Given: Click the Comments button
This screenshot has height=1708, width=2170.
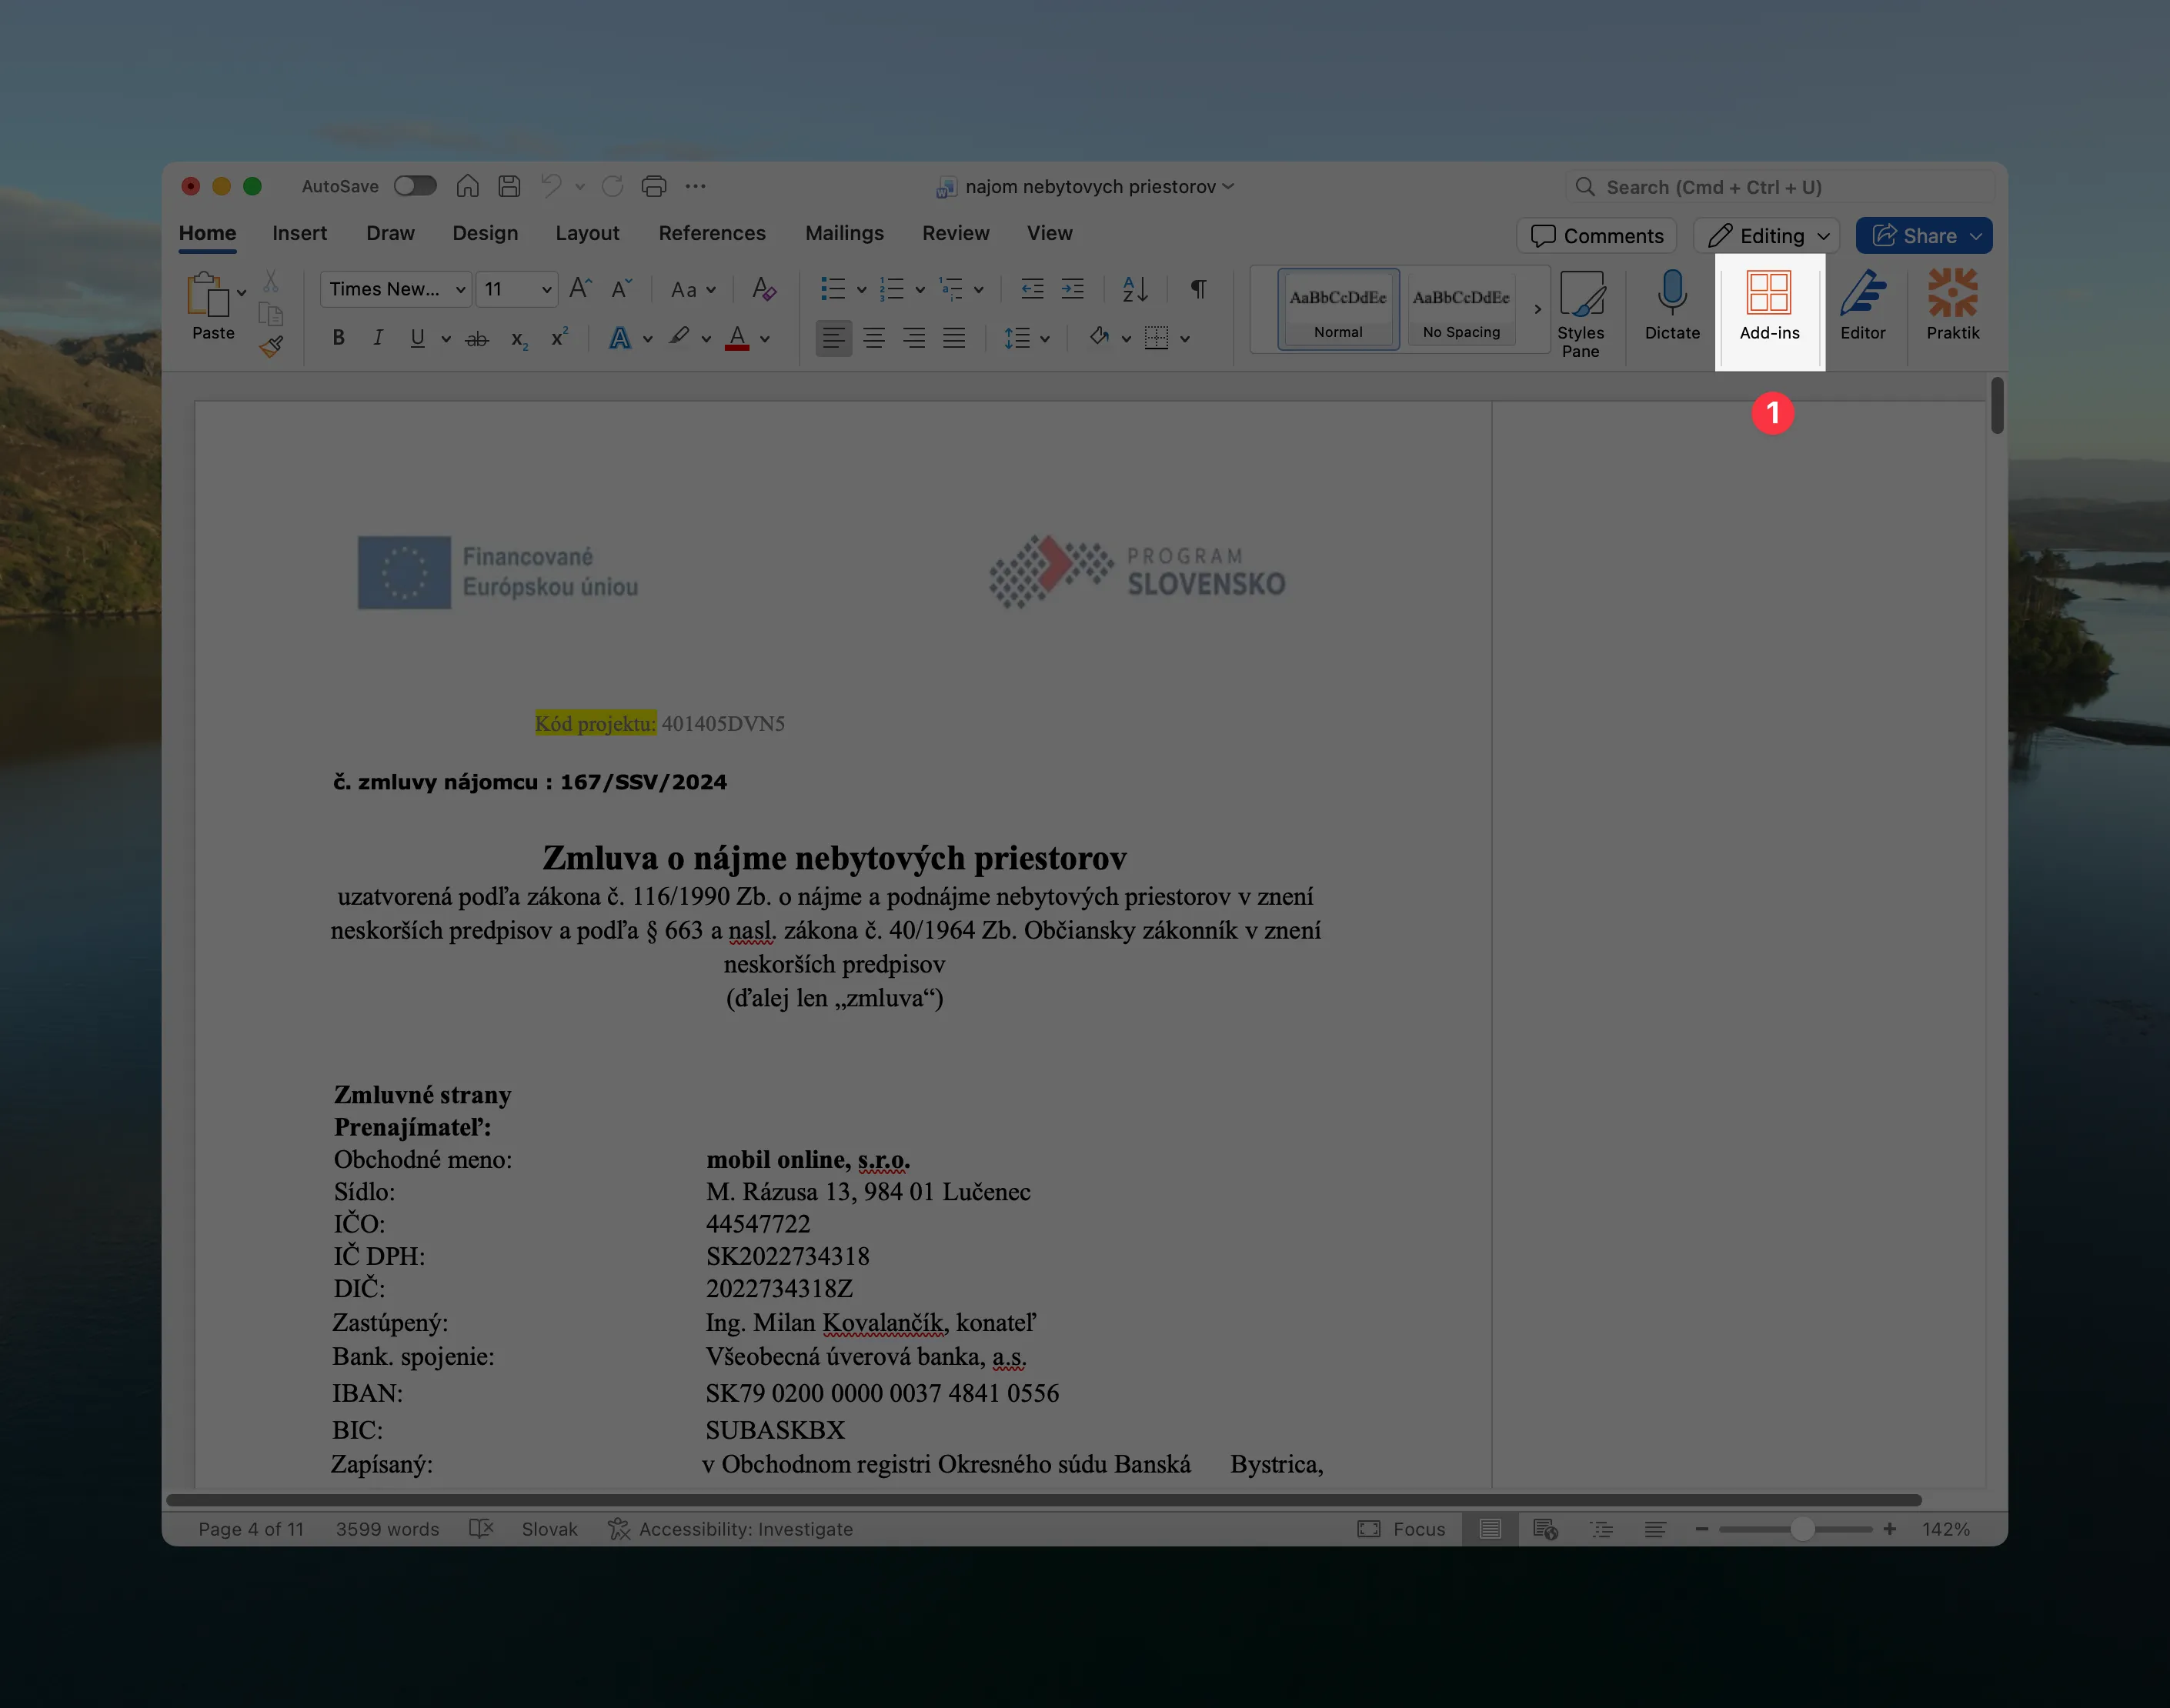Looking at the screenshot, I should (x=1597, y=236).
